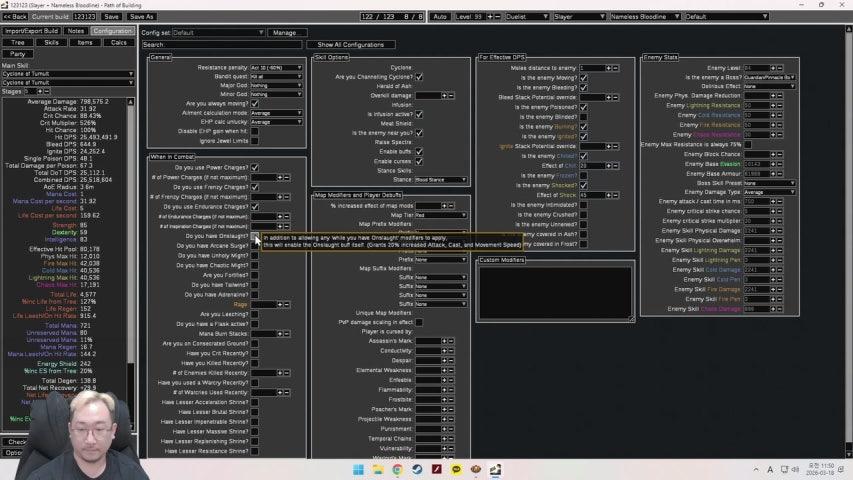Open Bandit quest dropdown
853x480 pixels.
click(276, 77)
